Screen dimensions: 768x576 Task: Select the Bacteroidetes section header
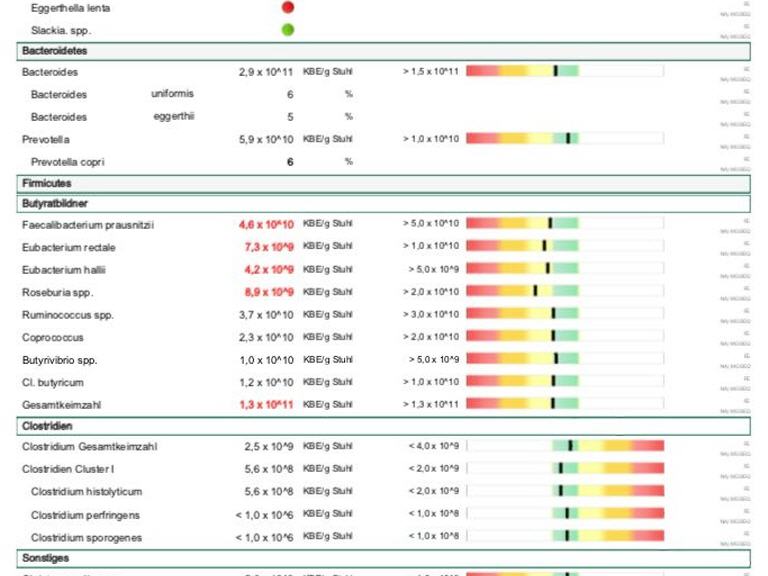tap(384, 51)
